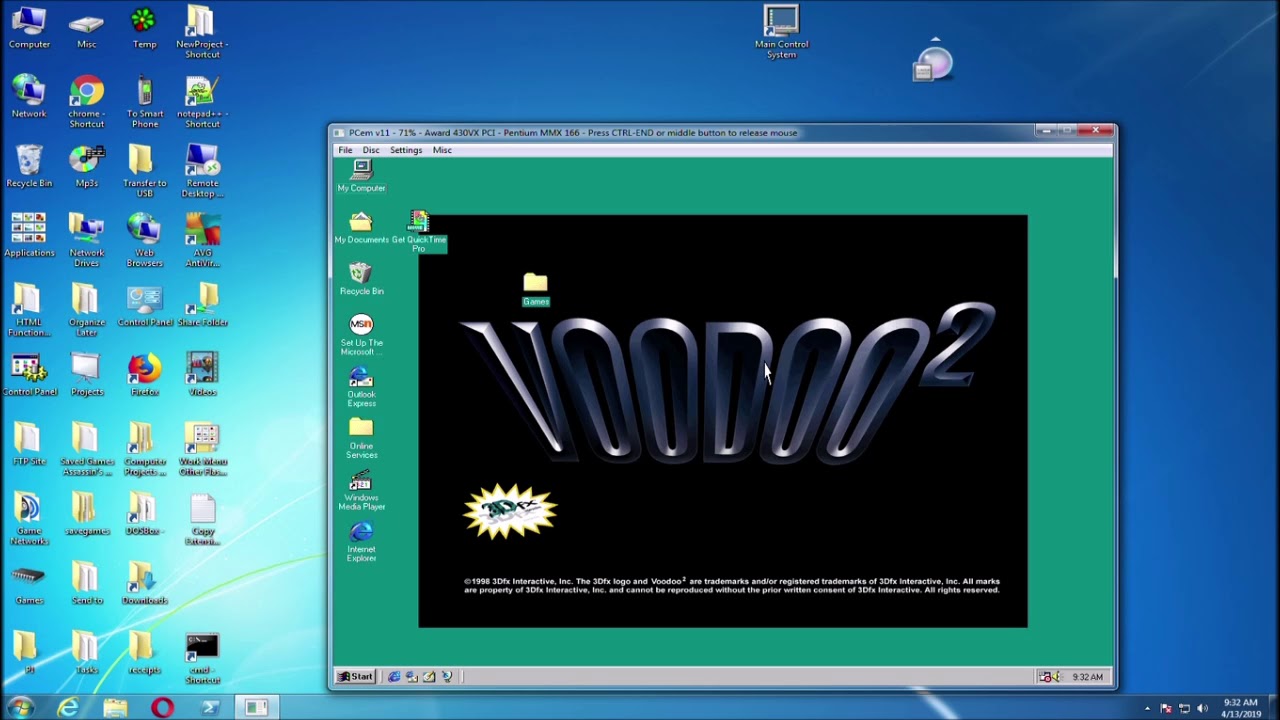Select Get QuickTime Pro icon
Screen dimensions: 1280x720
coord(419,231)
